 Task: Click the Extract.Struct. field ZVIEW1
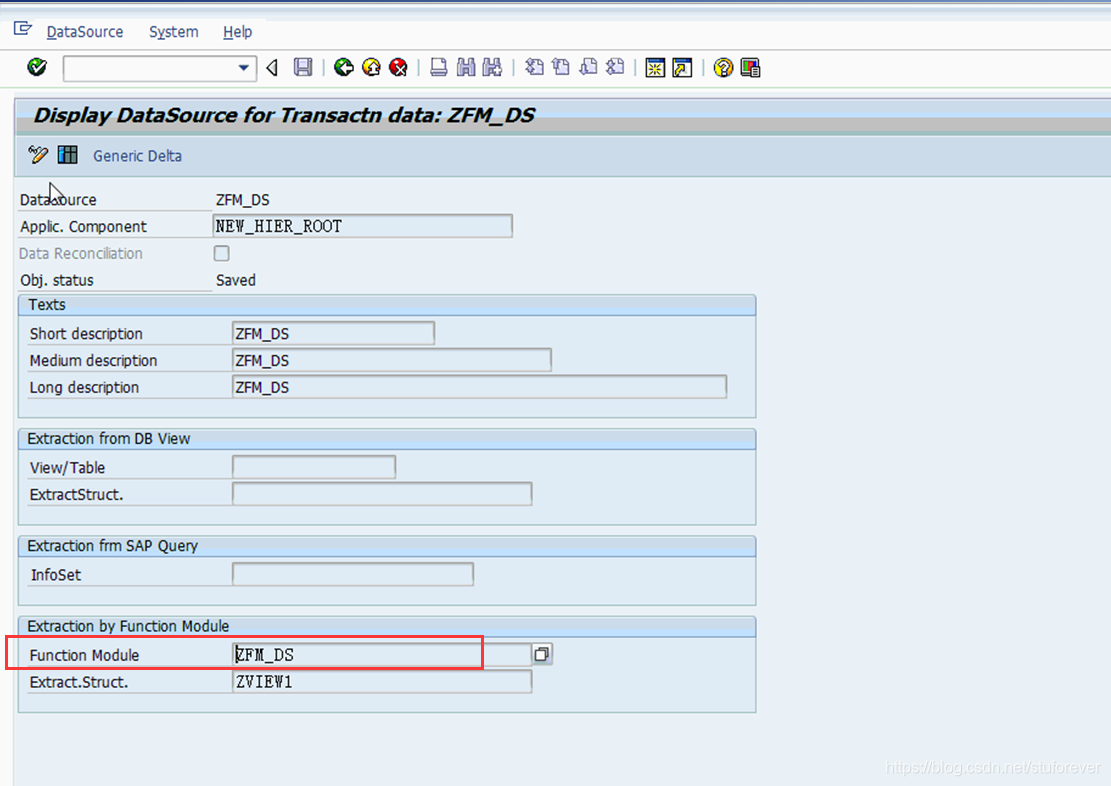pos(382,681)
